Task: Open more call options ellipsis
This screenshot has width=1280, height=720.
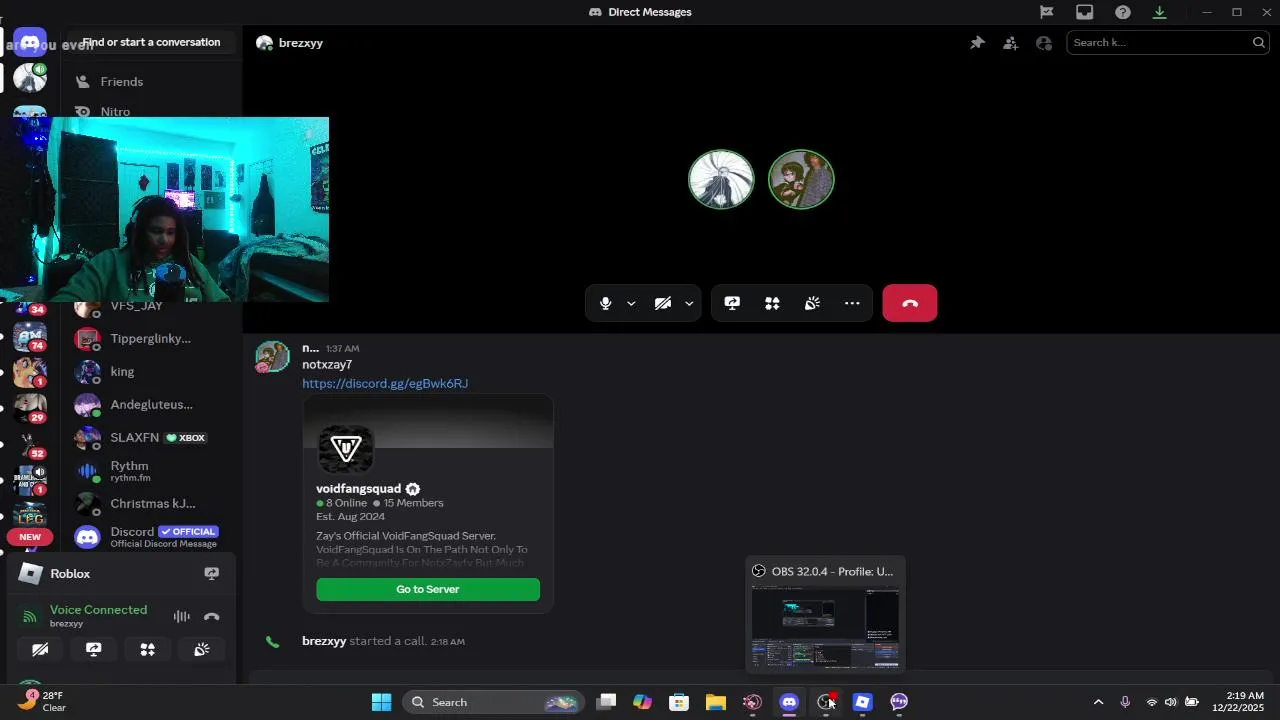Action: tap(852, 303)
